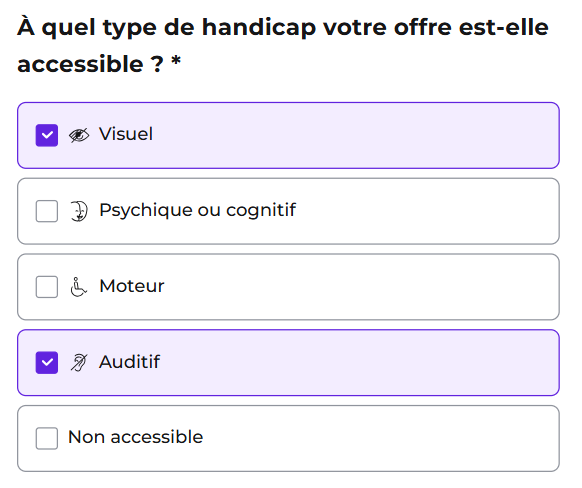This screenshot has height=488, width=582.
Task: Click the handicap type question heading
Action: coord(283,46)
